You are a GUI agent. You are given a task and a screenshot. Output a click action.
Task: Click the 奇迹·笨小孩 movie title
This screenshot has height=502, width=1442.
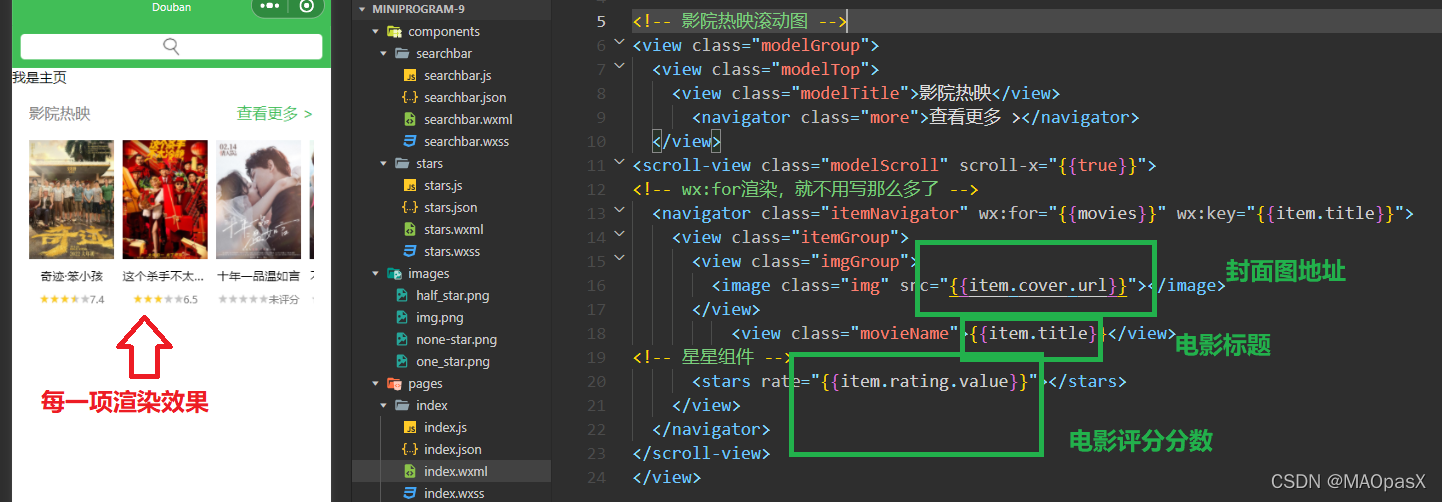(71, 276)
